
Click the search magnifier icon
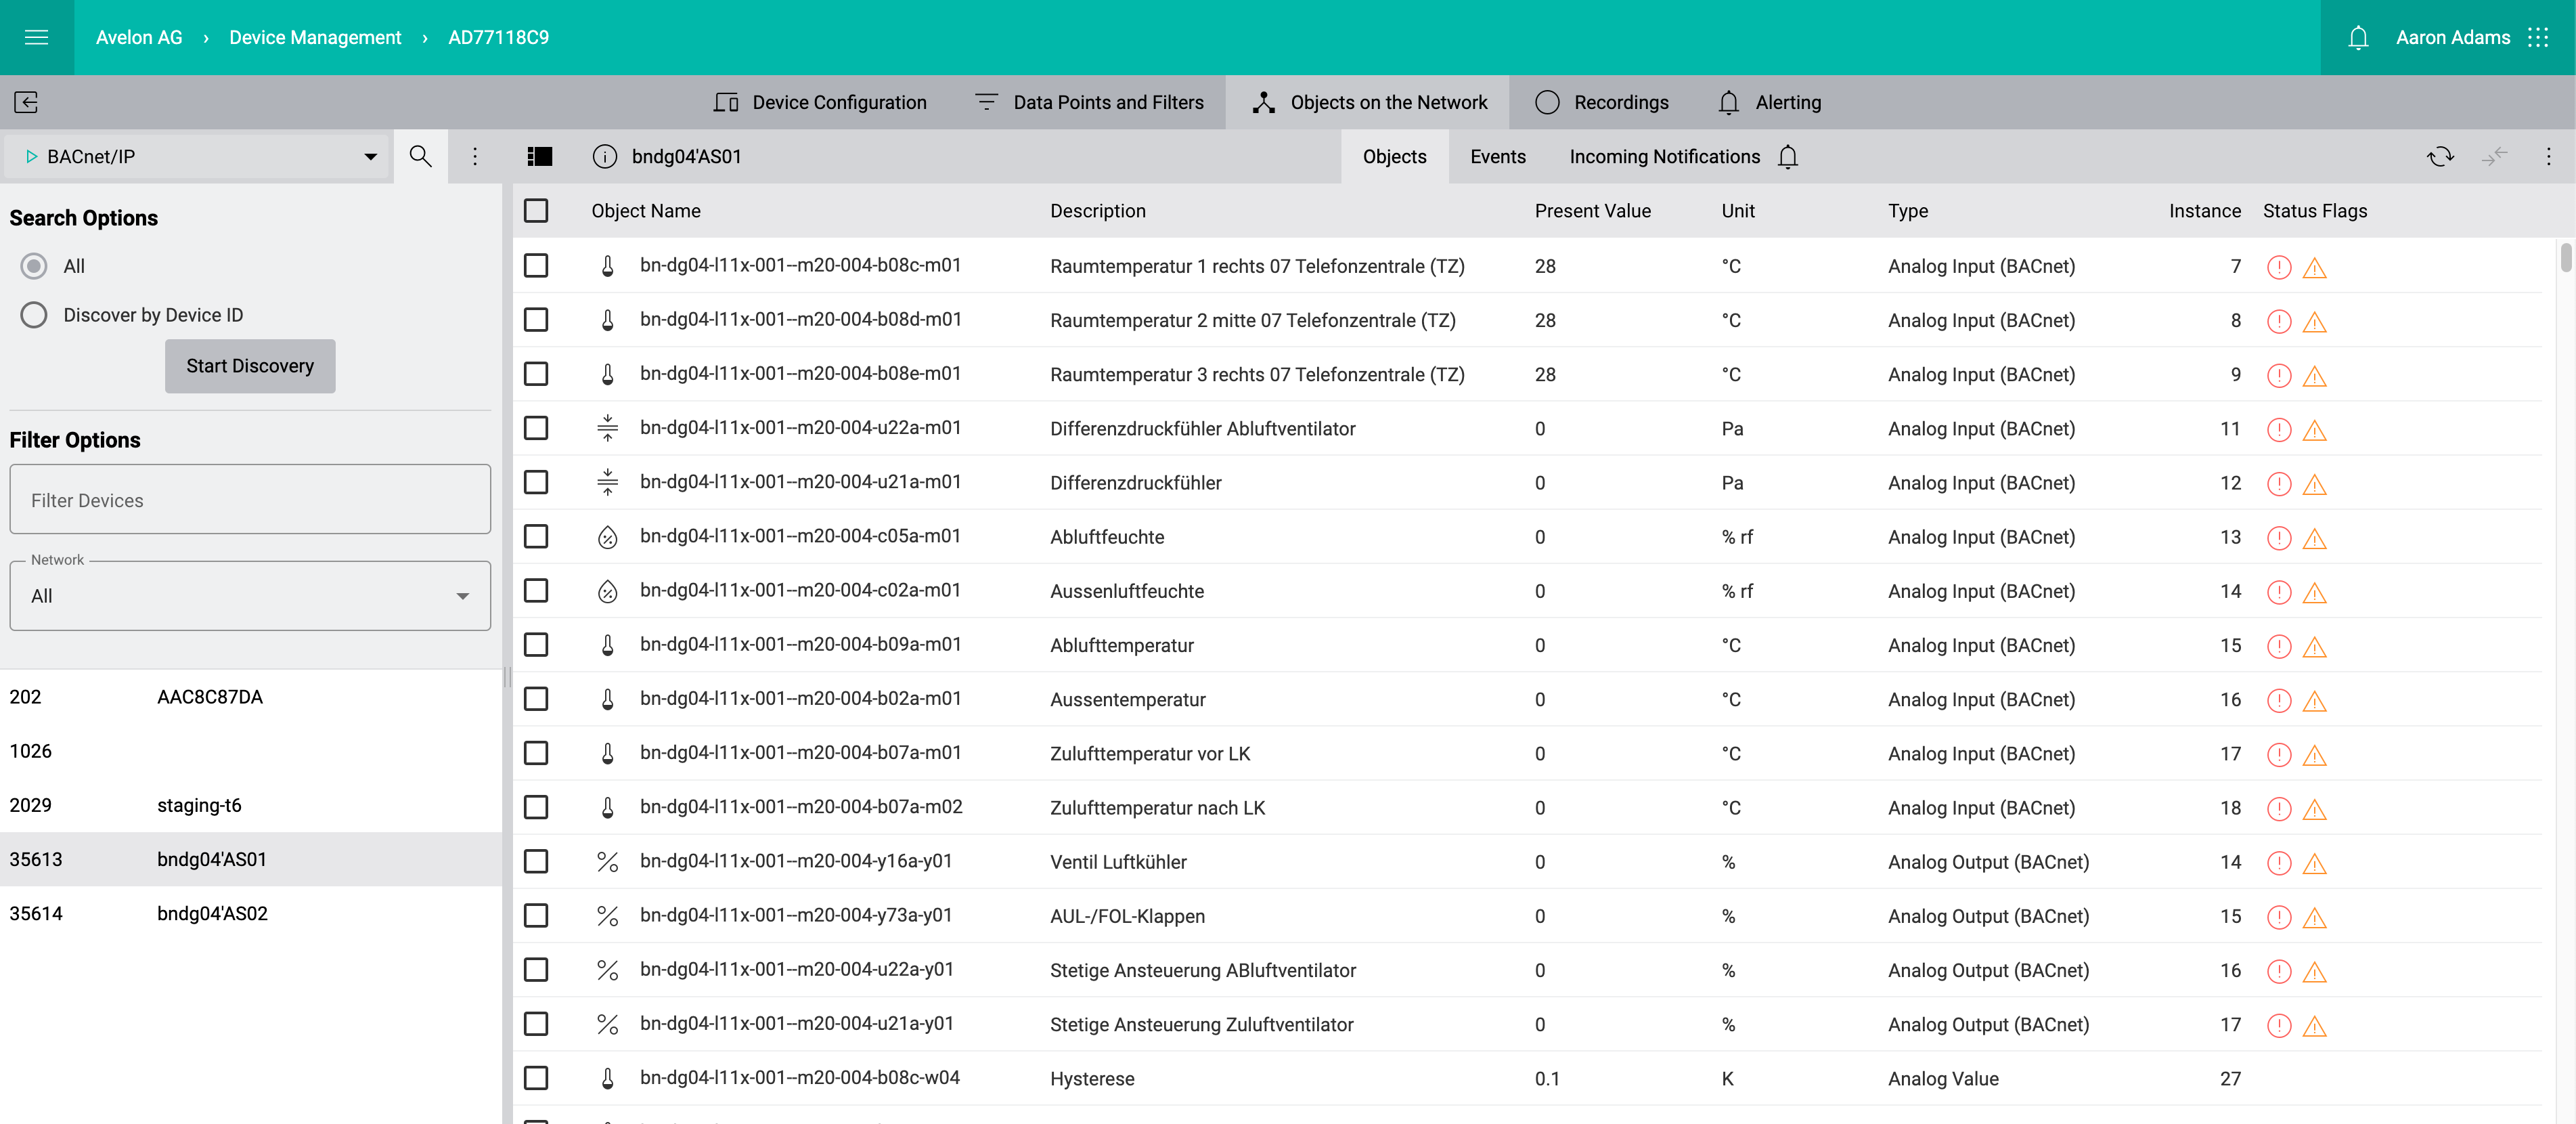(x=420, y=156)
